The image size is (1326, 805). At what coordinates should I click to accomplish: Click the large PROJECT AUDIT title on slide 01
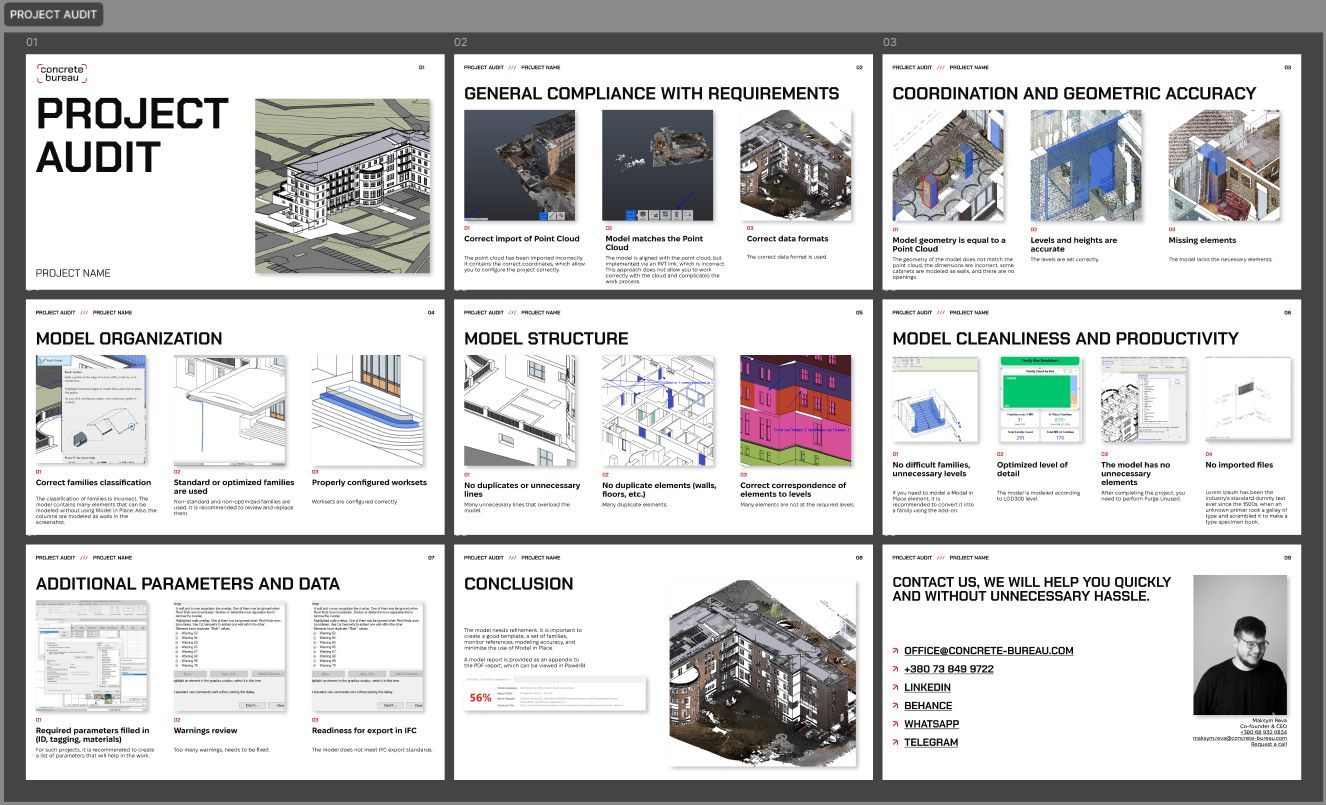pyautogui.click(x=132, y=135)
